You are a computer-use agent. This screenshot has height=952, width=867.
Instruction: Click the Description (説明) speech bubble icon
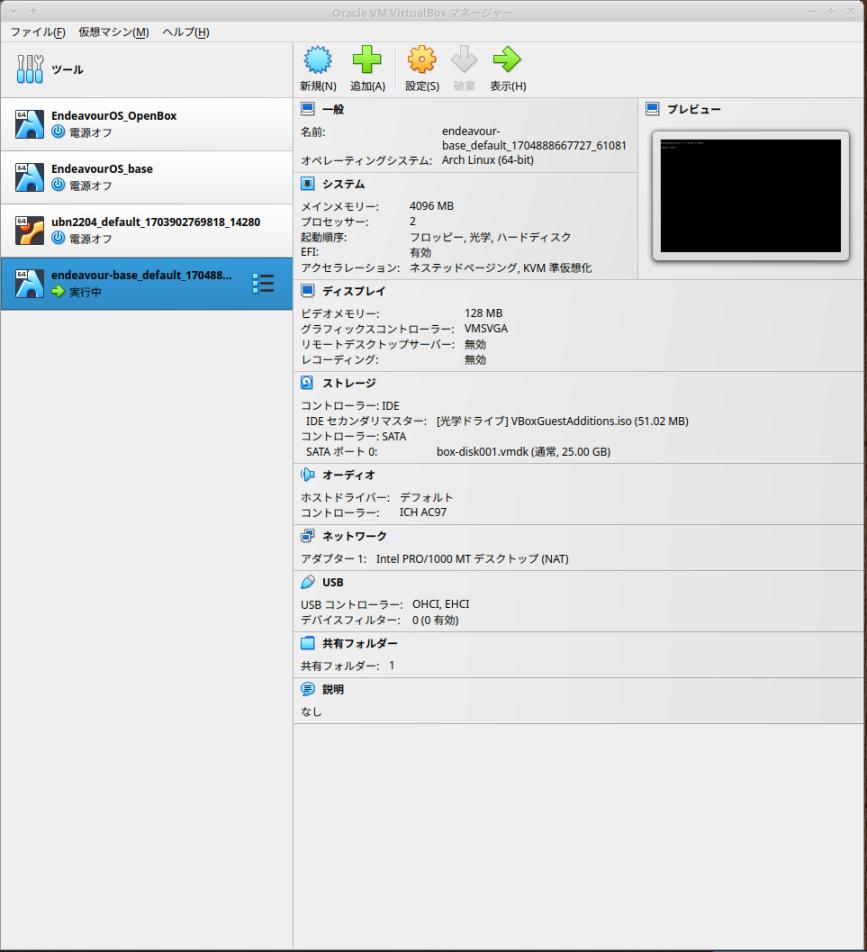tap(308, 689)
